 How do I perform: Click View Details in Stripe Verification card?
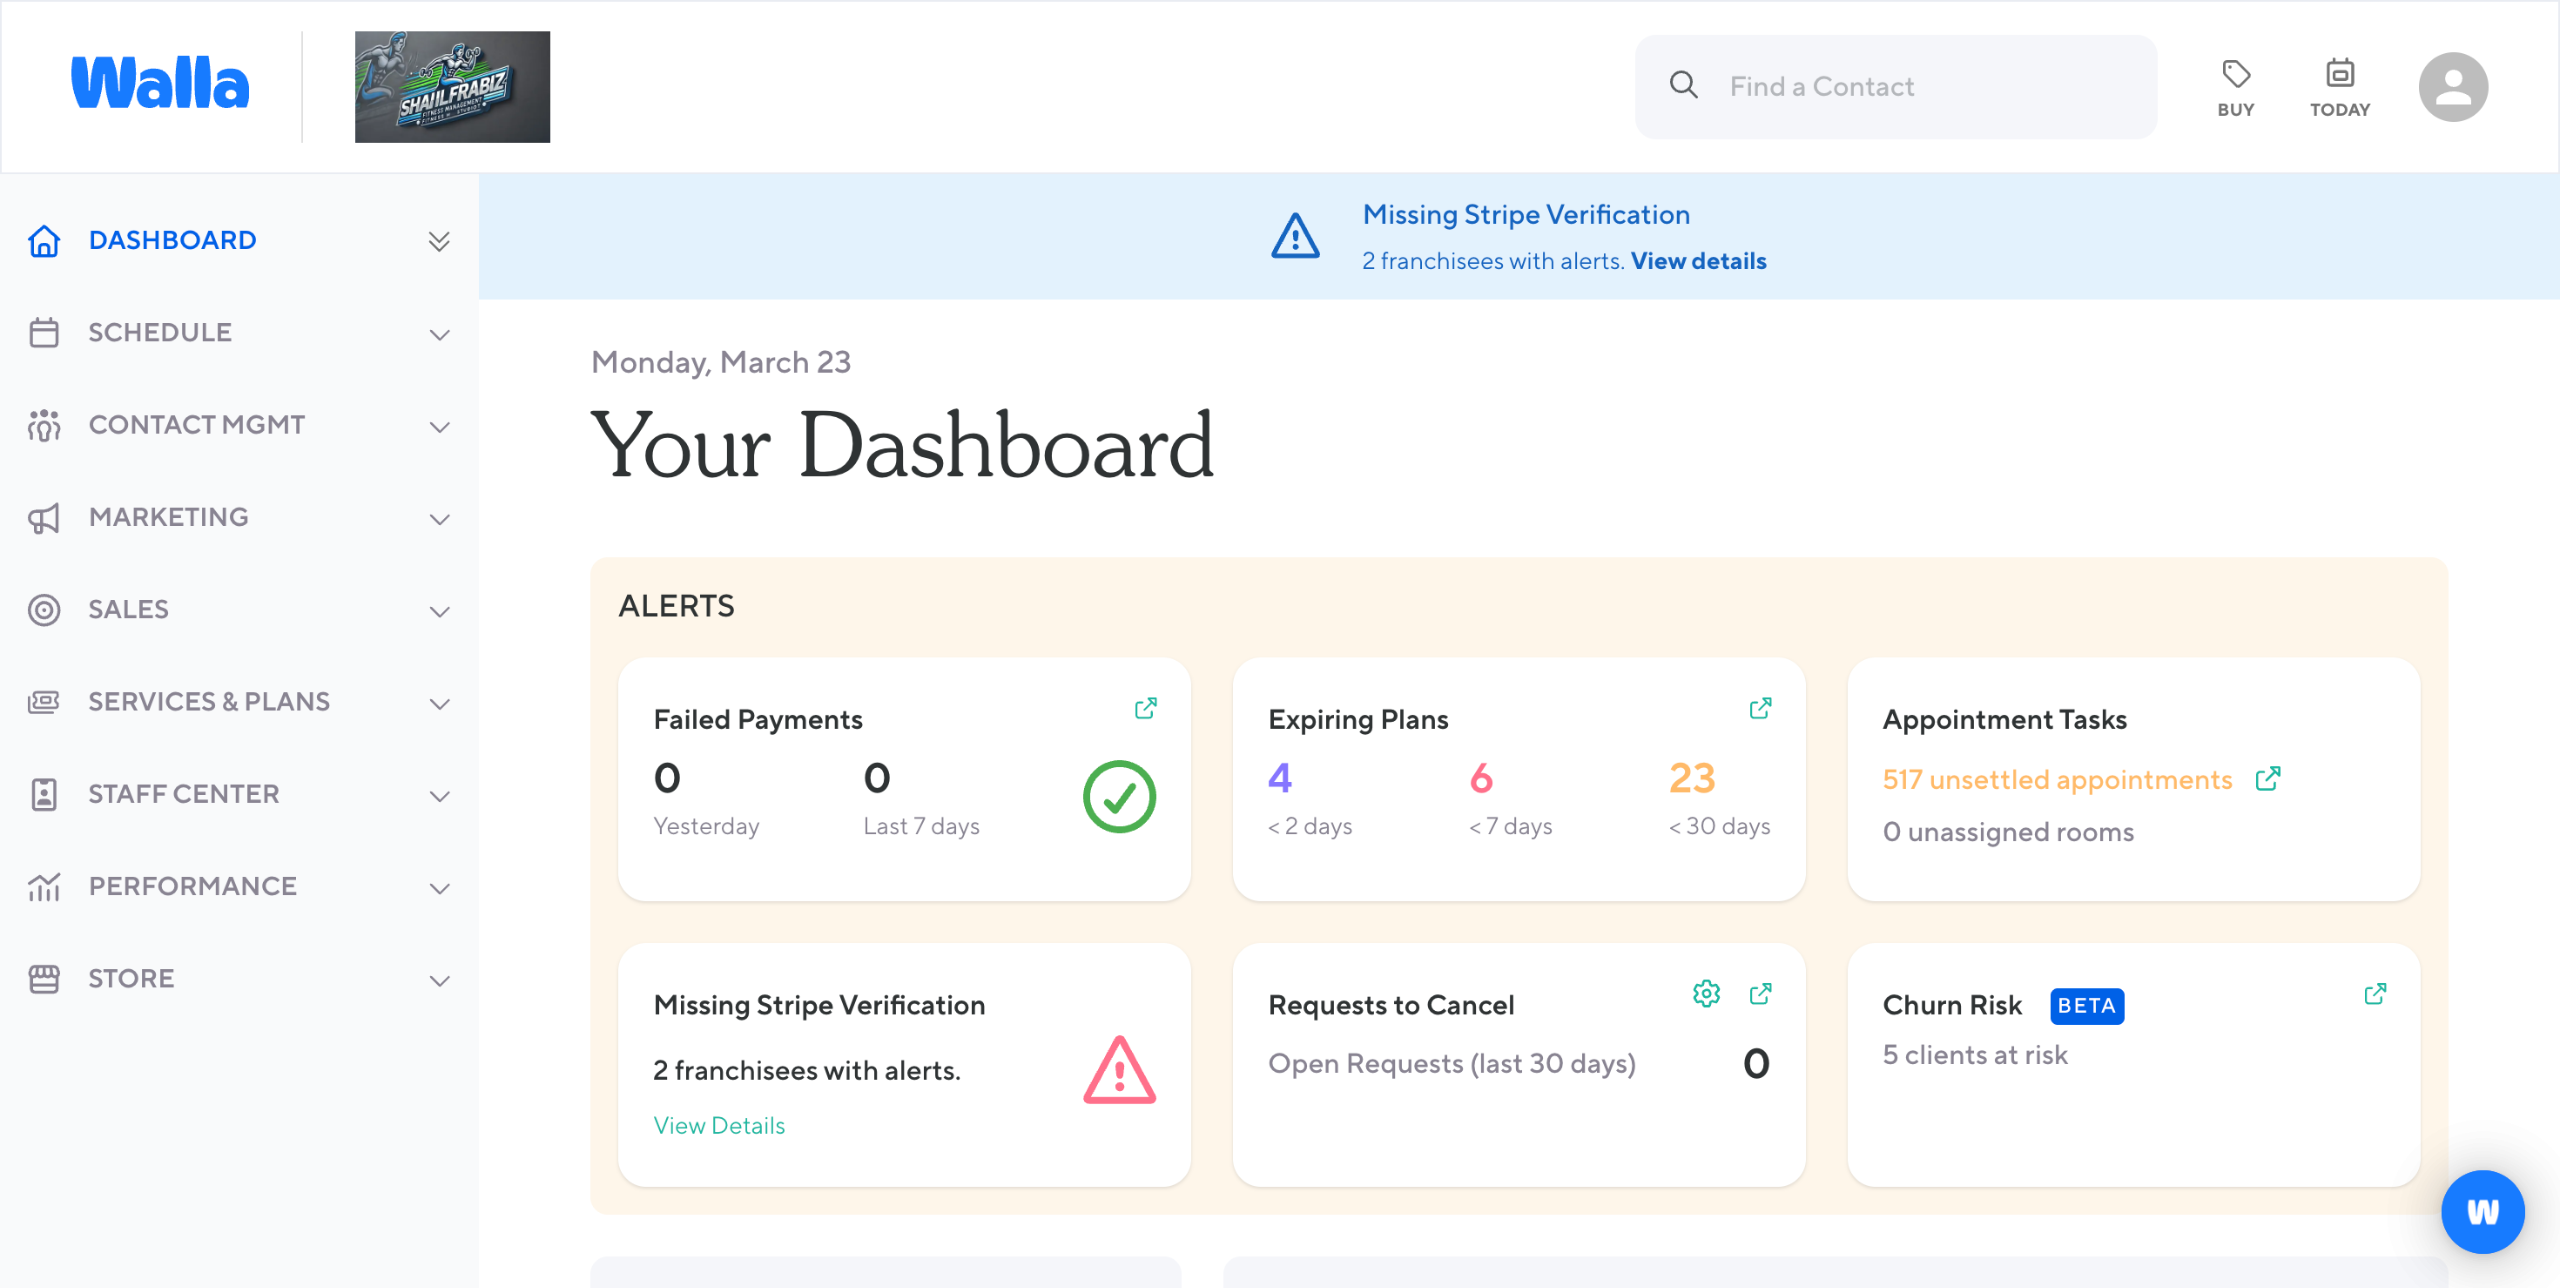pyautogui.click(x=719, y=1126)
